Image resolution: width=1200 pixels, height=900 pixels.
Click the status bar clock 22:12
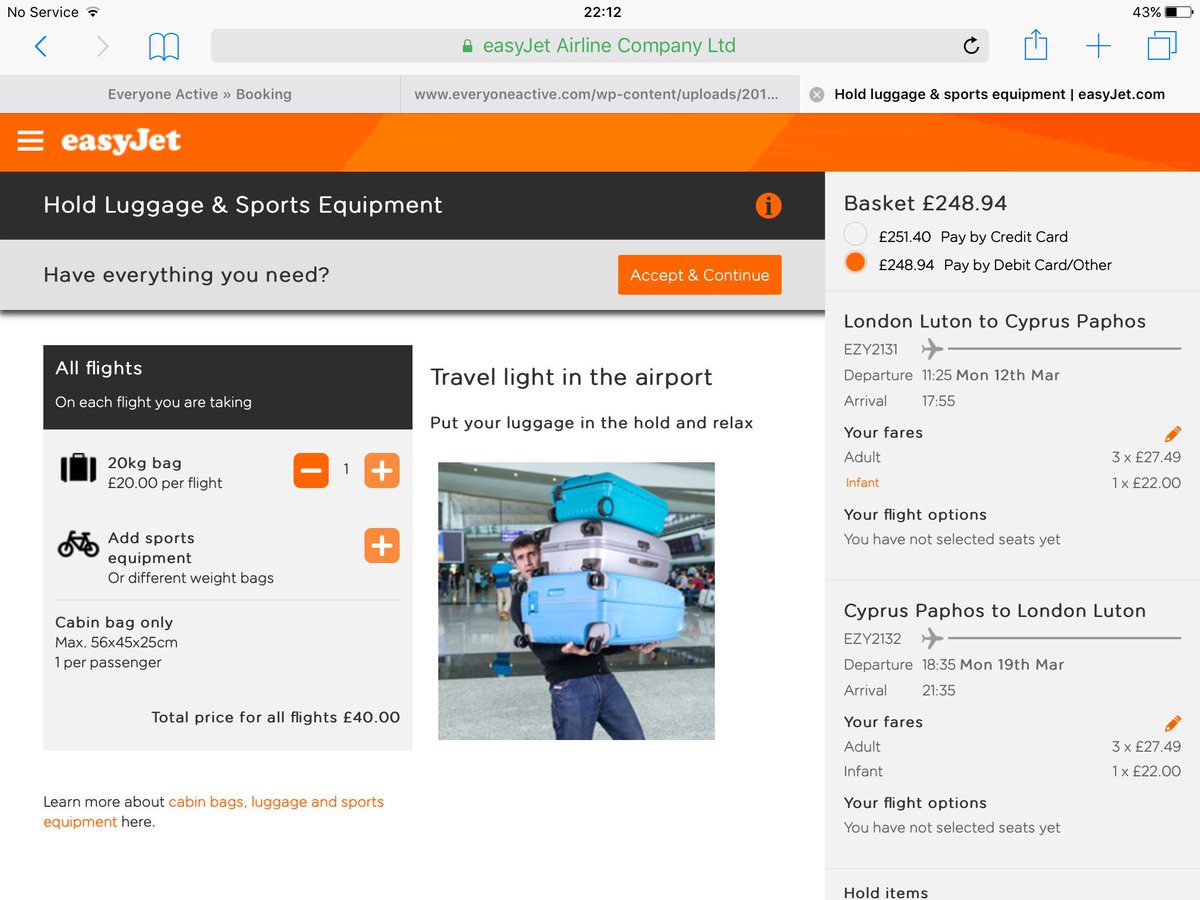pos(602,12)
